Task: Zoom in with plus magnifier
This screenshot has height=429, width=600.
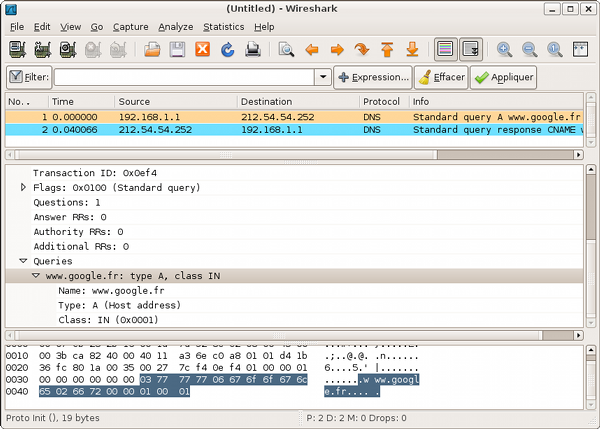Action: pos(504,50)
